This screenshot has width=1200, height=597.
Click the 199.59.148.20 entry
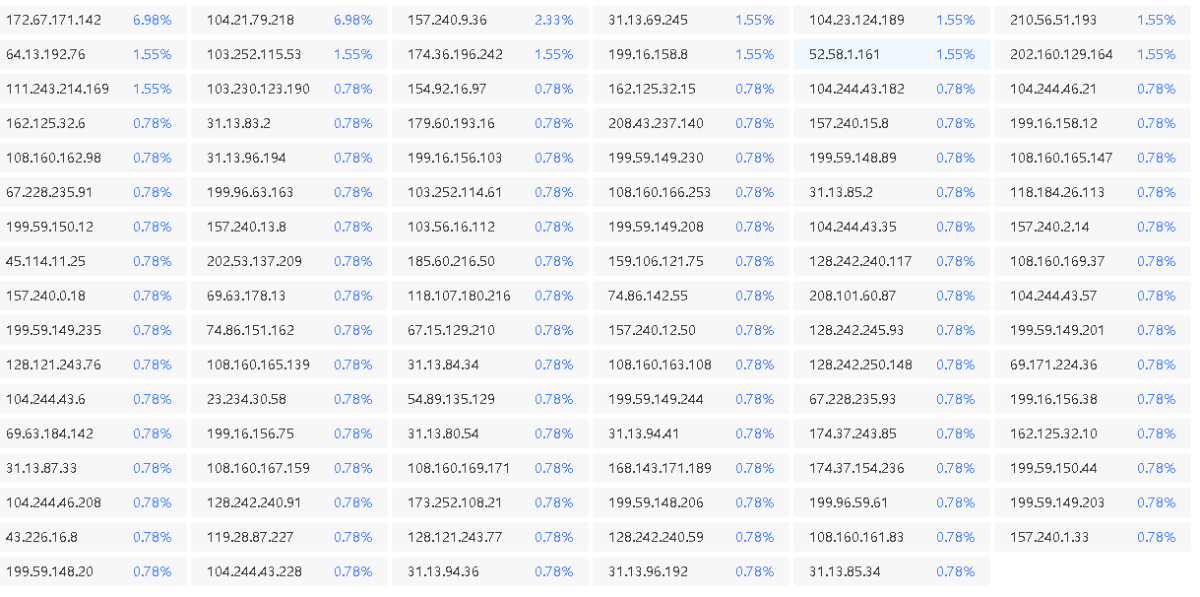pyautogui.click(x=50, y=571)
